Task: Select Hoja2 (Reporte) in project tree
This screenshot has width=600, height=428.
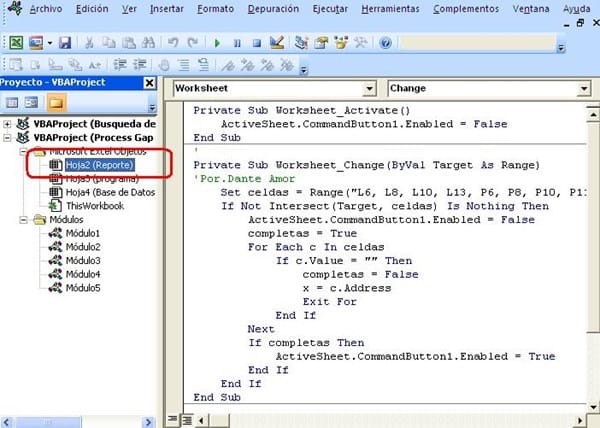Action: tap(99, 165)
